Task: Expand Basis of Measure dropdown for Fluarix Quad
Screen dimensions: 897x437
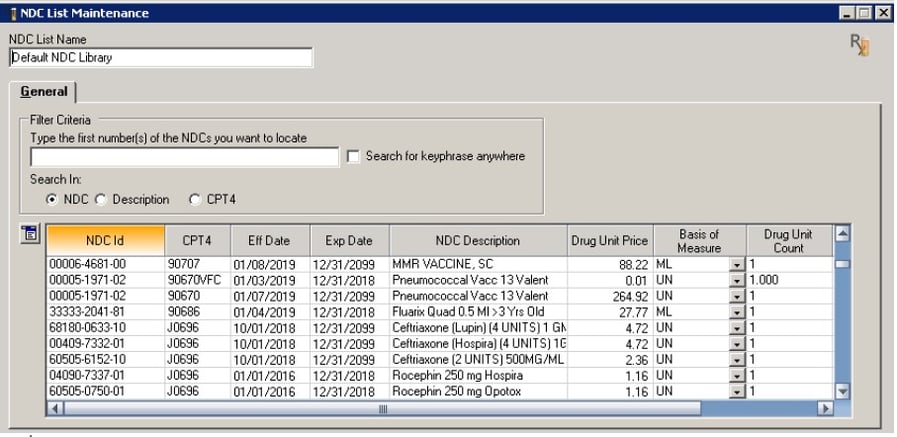Action: (x=736, y=313)
